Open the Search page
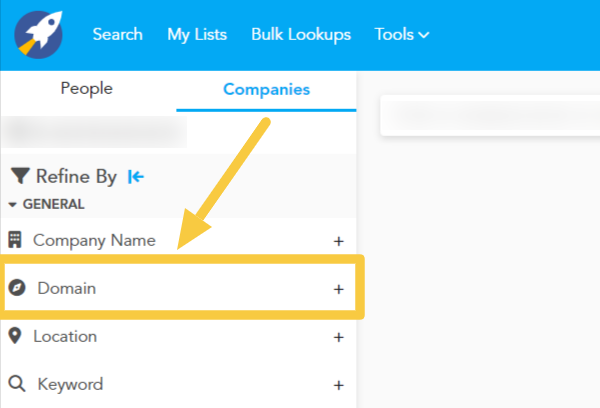Viewport: 600px width, 408px height. coord(117,34)
